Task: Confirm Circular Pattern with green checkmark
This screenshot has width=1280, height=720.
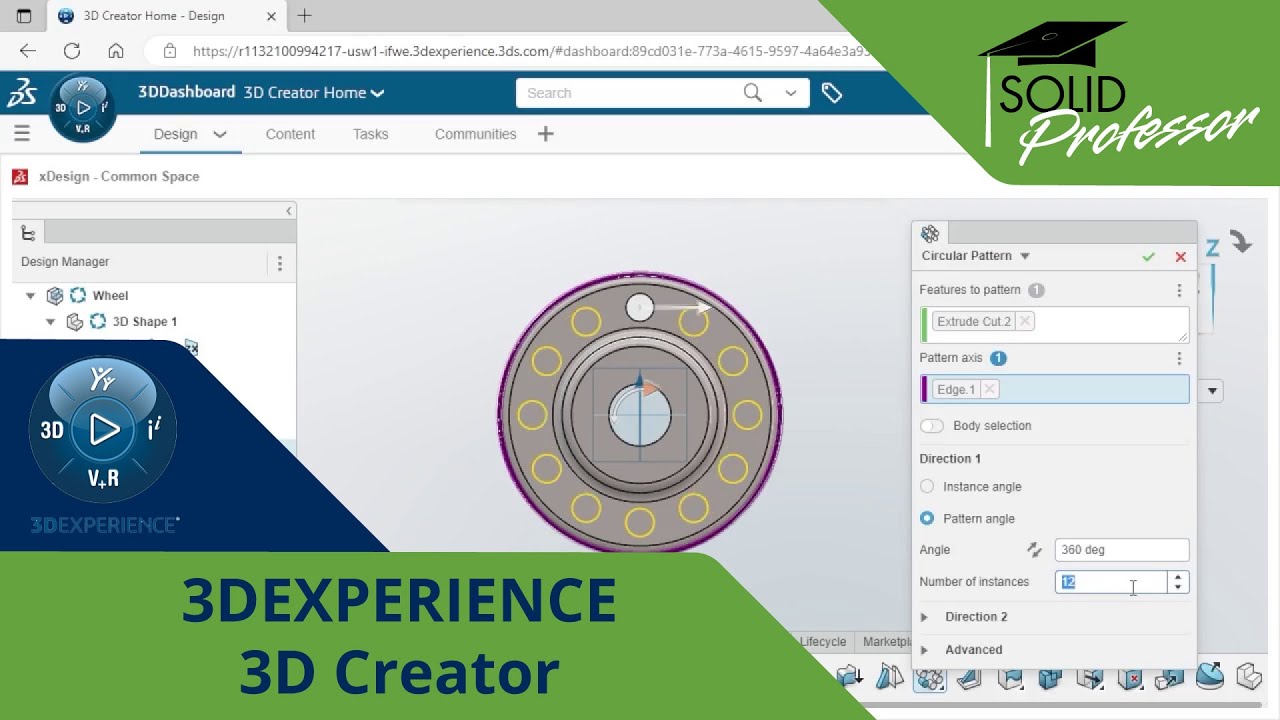Action: click(1149, 257)
